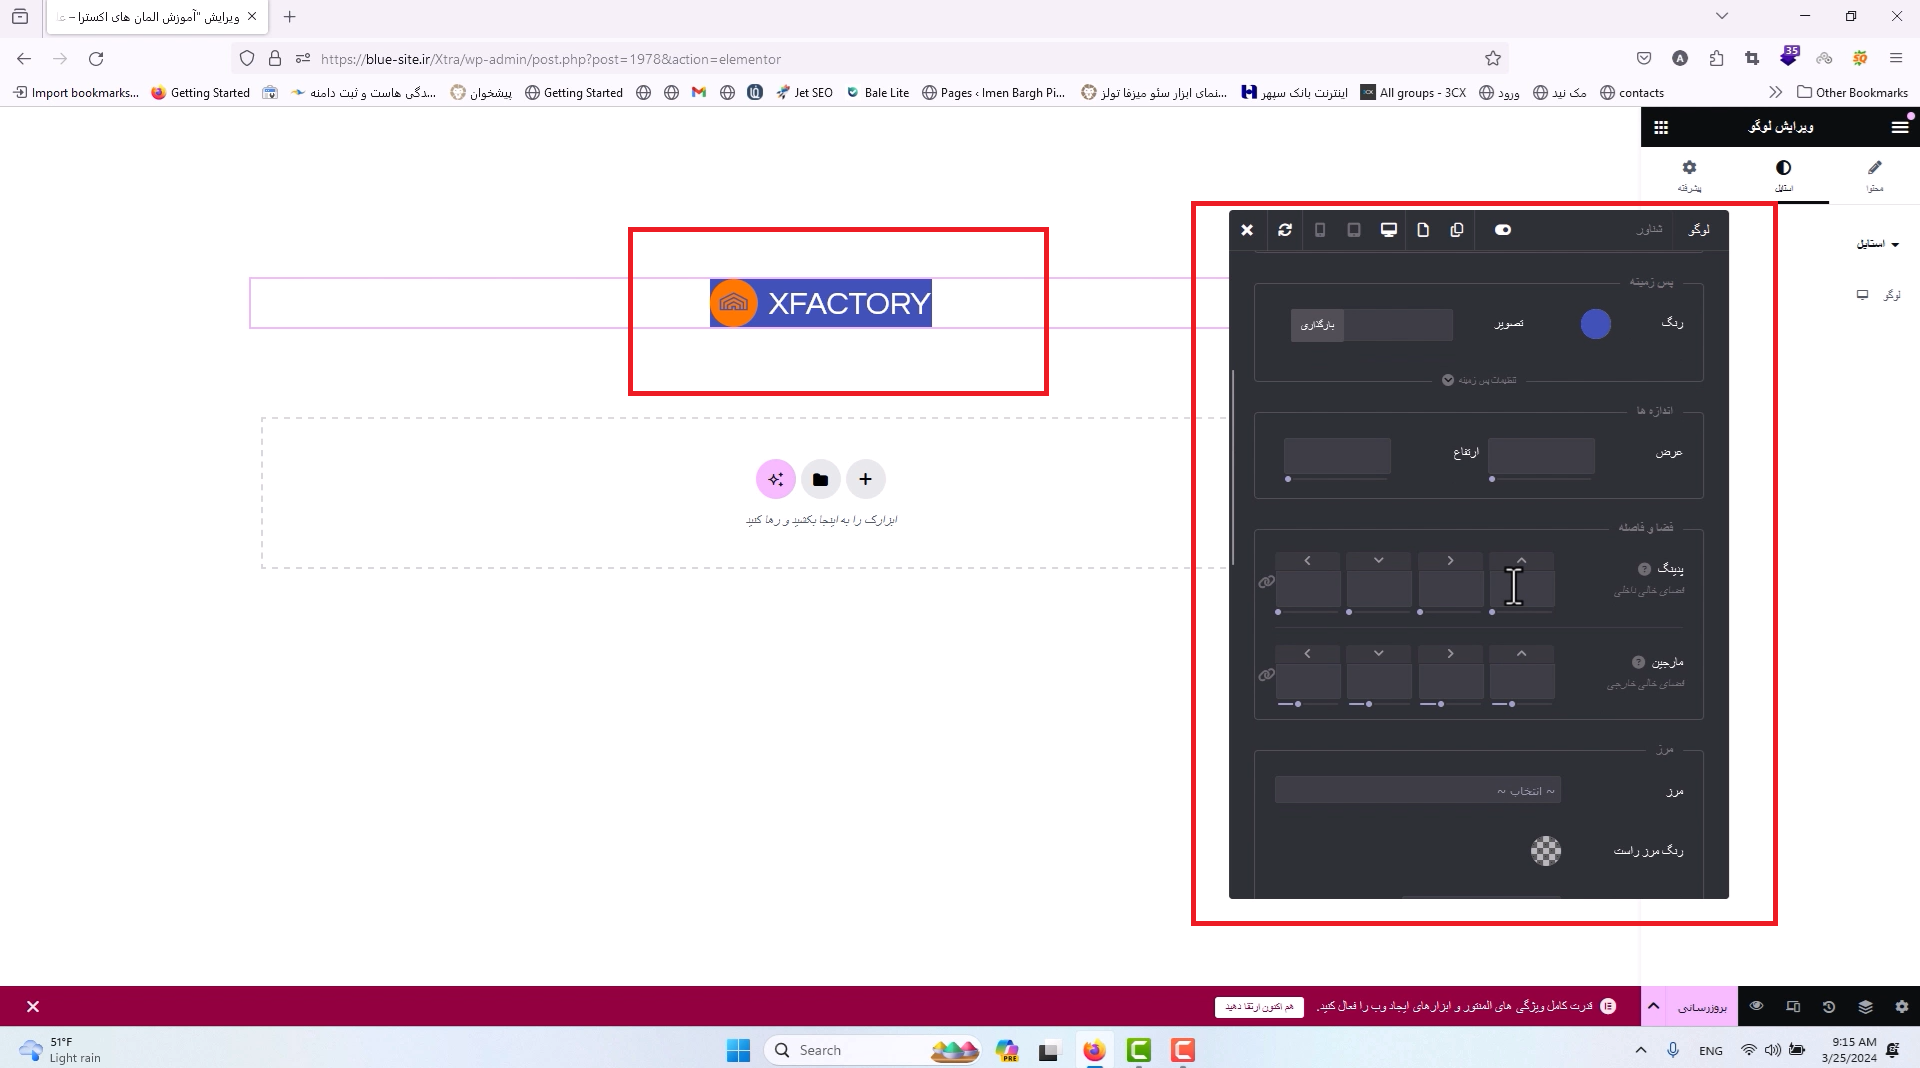Open the blue background color picker

(x=1596, y=324)
